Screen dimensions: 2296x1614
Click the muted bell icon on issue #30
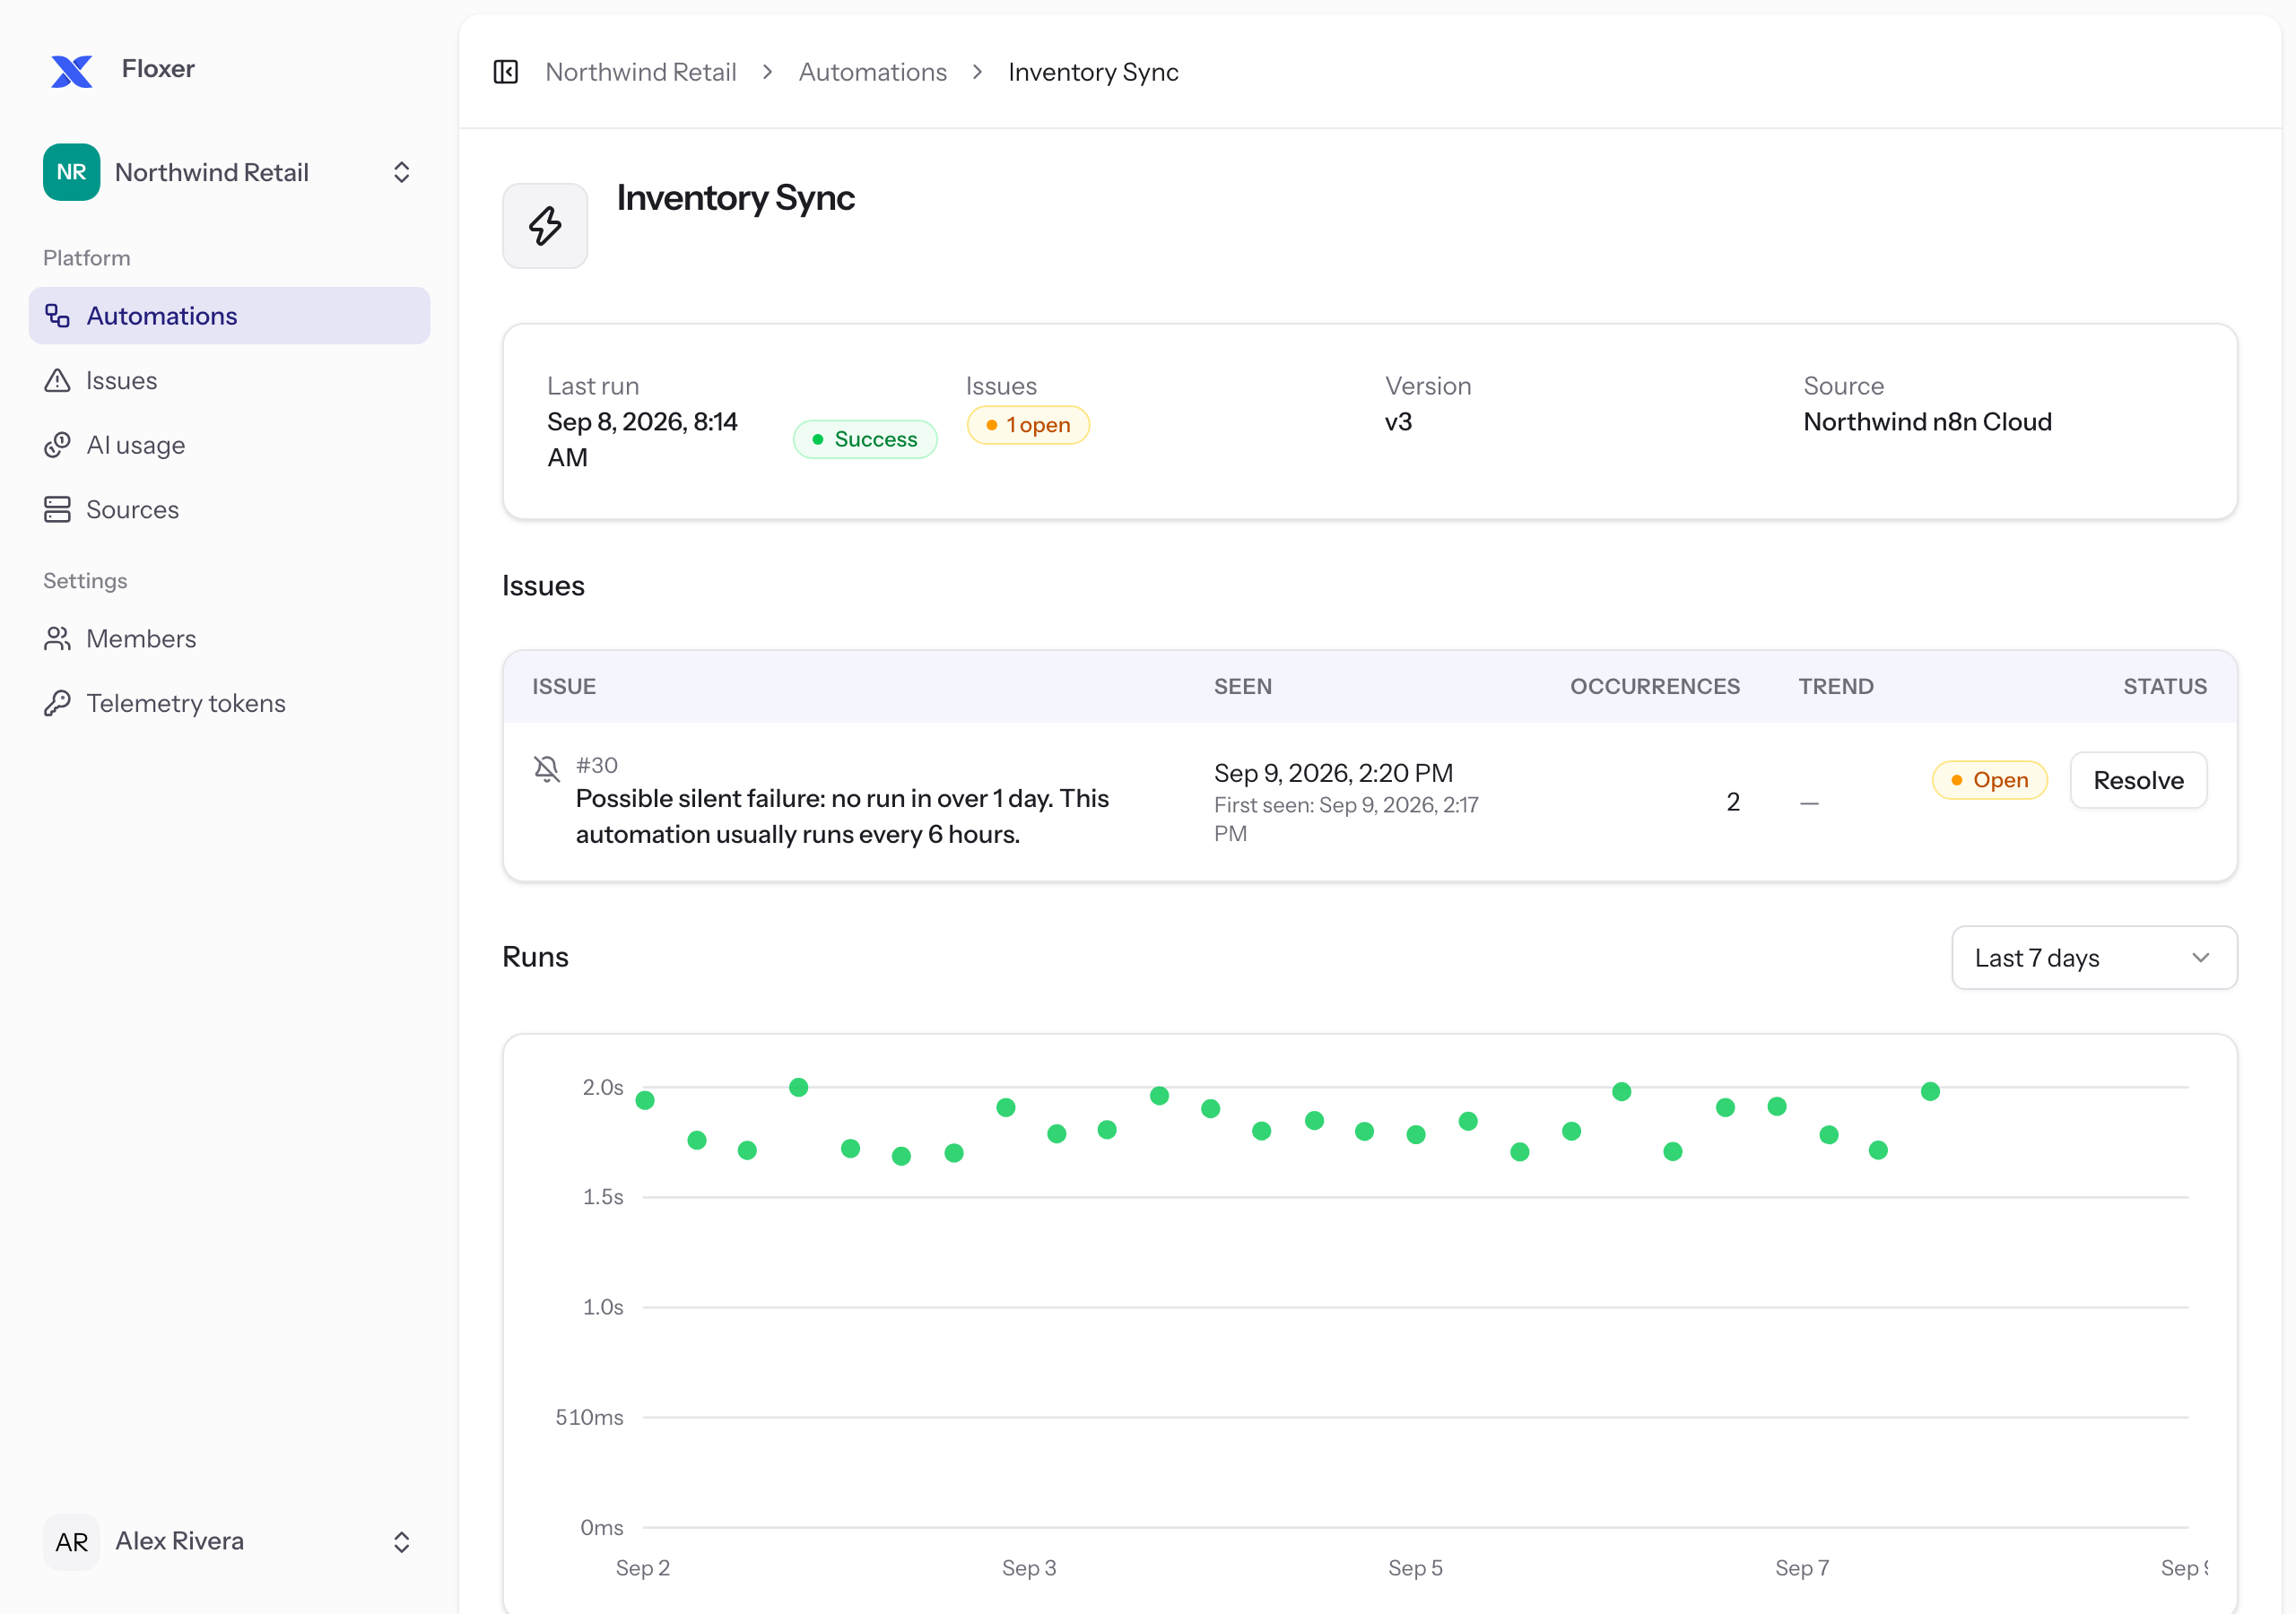pyautogui.click(x=547, y=769)
